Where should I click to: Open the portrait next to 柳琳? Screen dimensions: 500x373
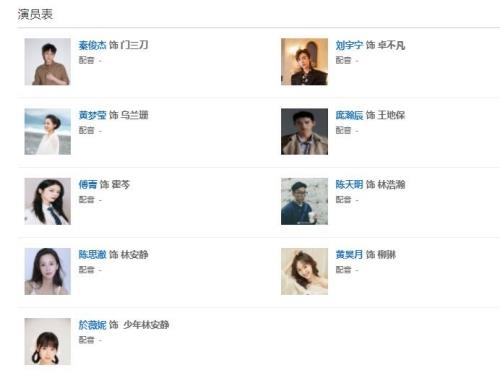304,271
